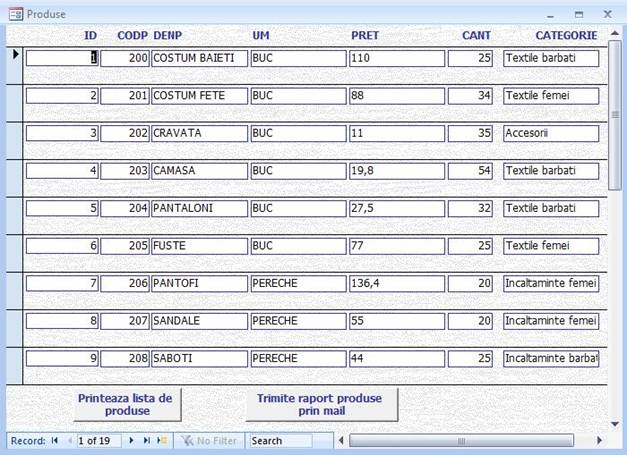
Task: Click the PRET field showing 88
Action: 397,96
